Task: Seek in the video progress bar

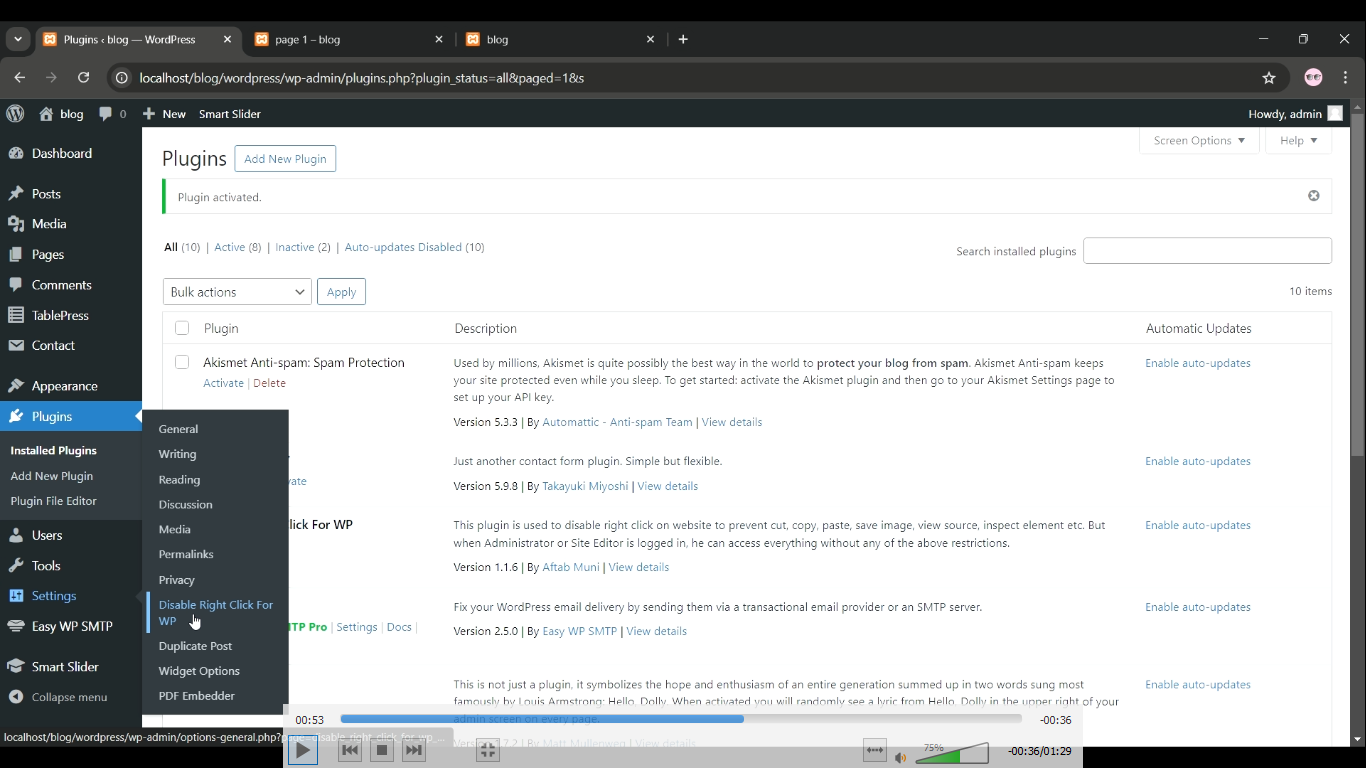Action: pos(681,719)
